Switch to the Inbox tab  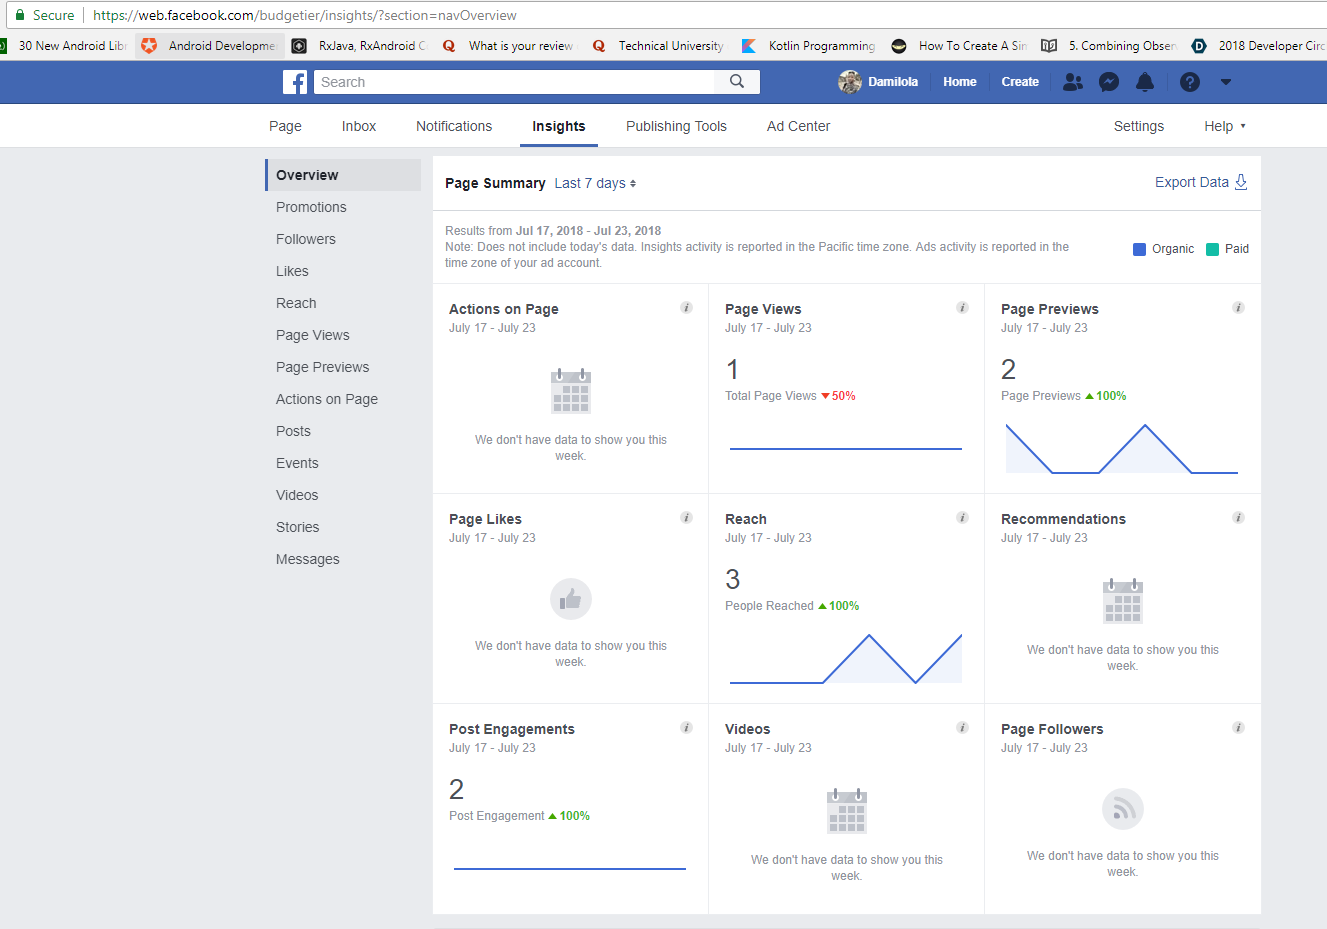[359, 126]
